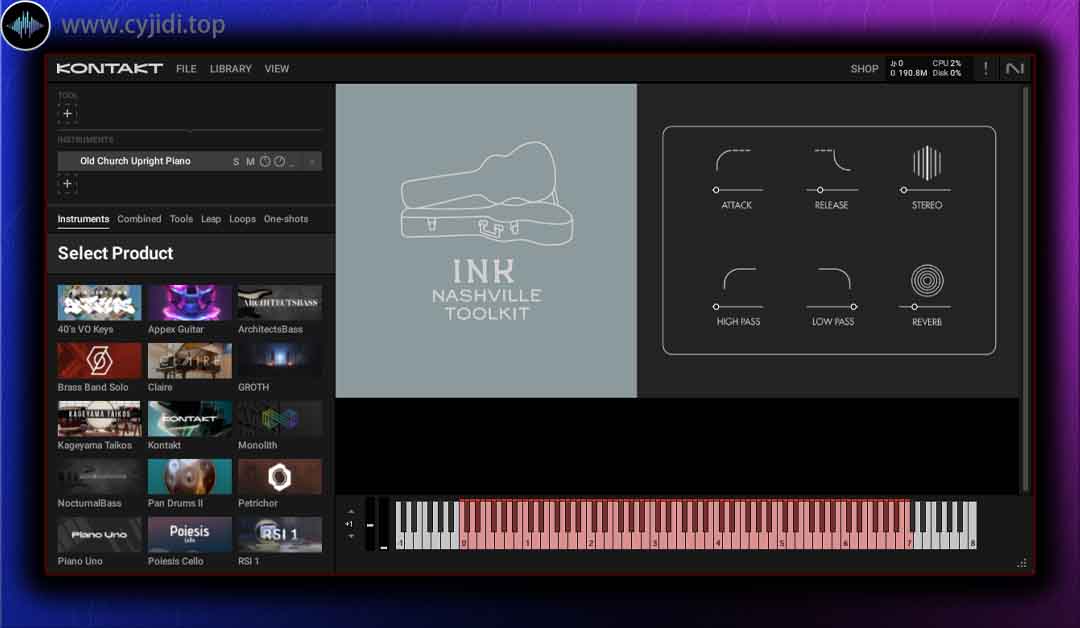Shift keyboard octave up with arrow
Screen dimensions: 1080x628
point(351,512)
